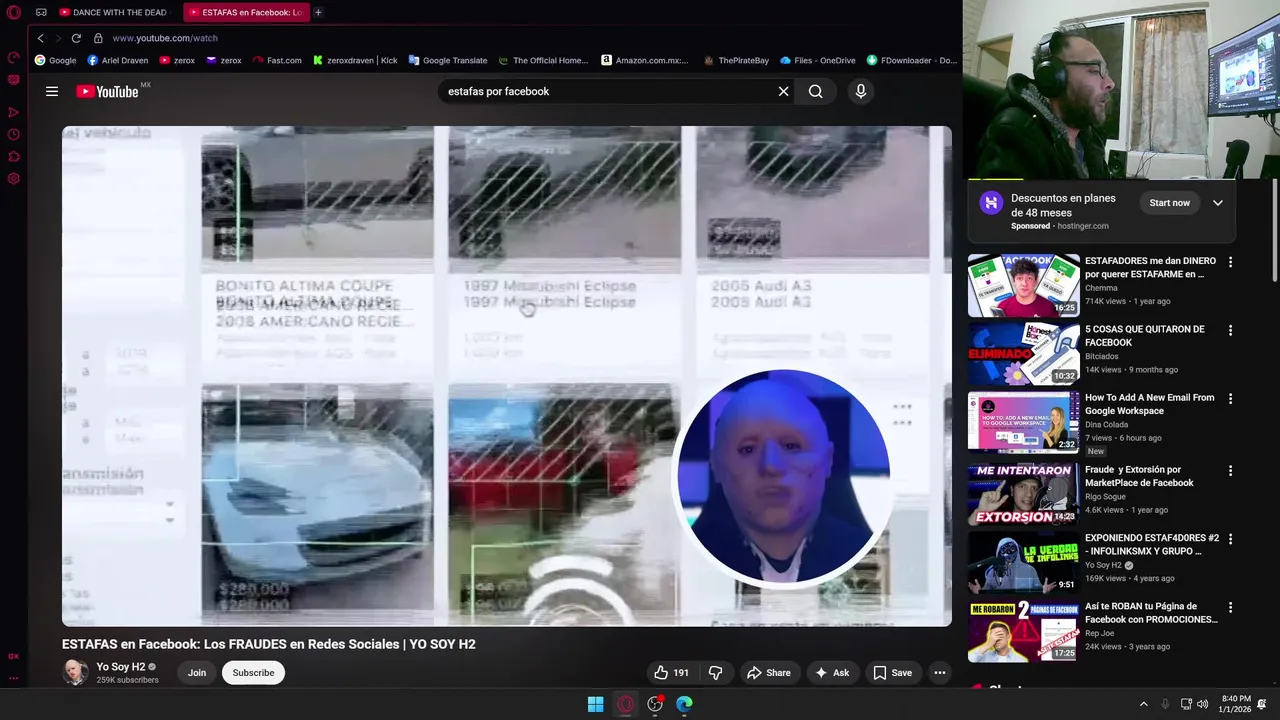Run search with magnifier button
Screen dimensions: 1280x720
tap(816, 91)
